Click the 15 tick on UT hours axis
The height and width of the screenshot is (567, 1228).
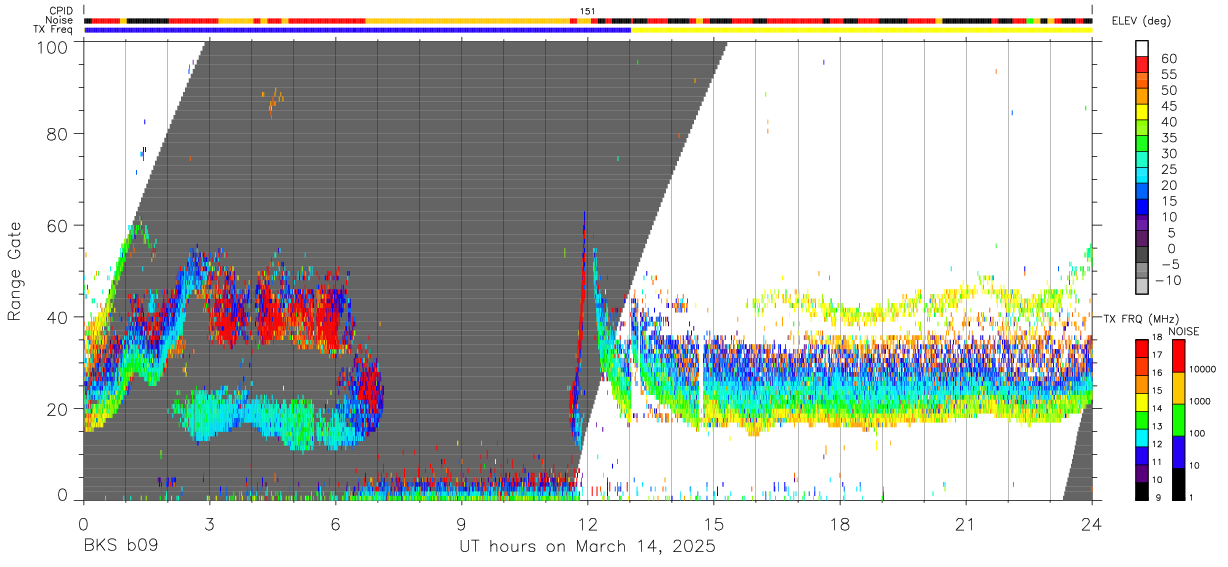(714, 524)
